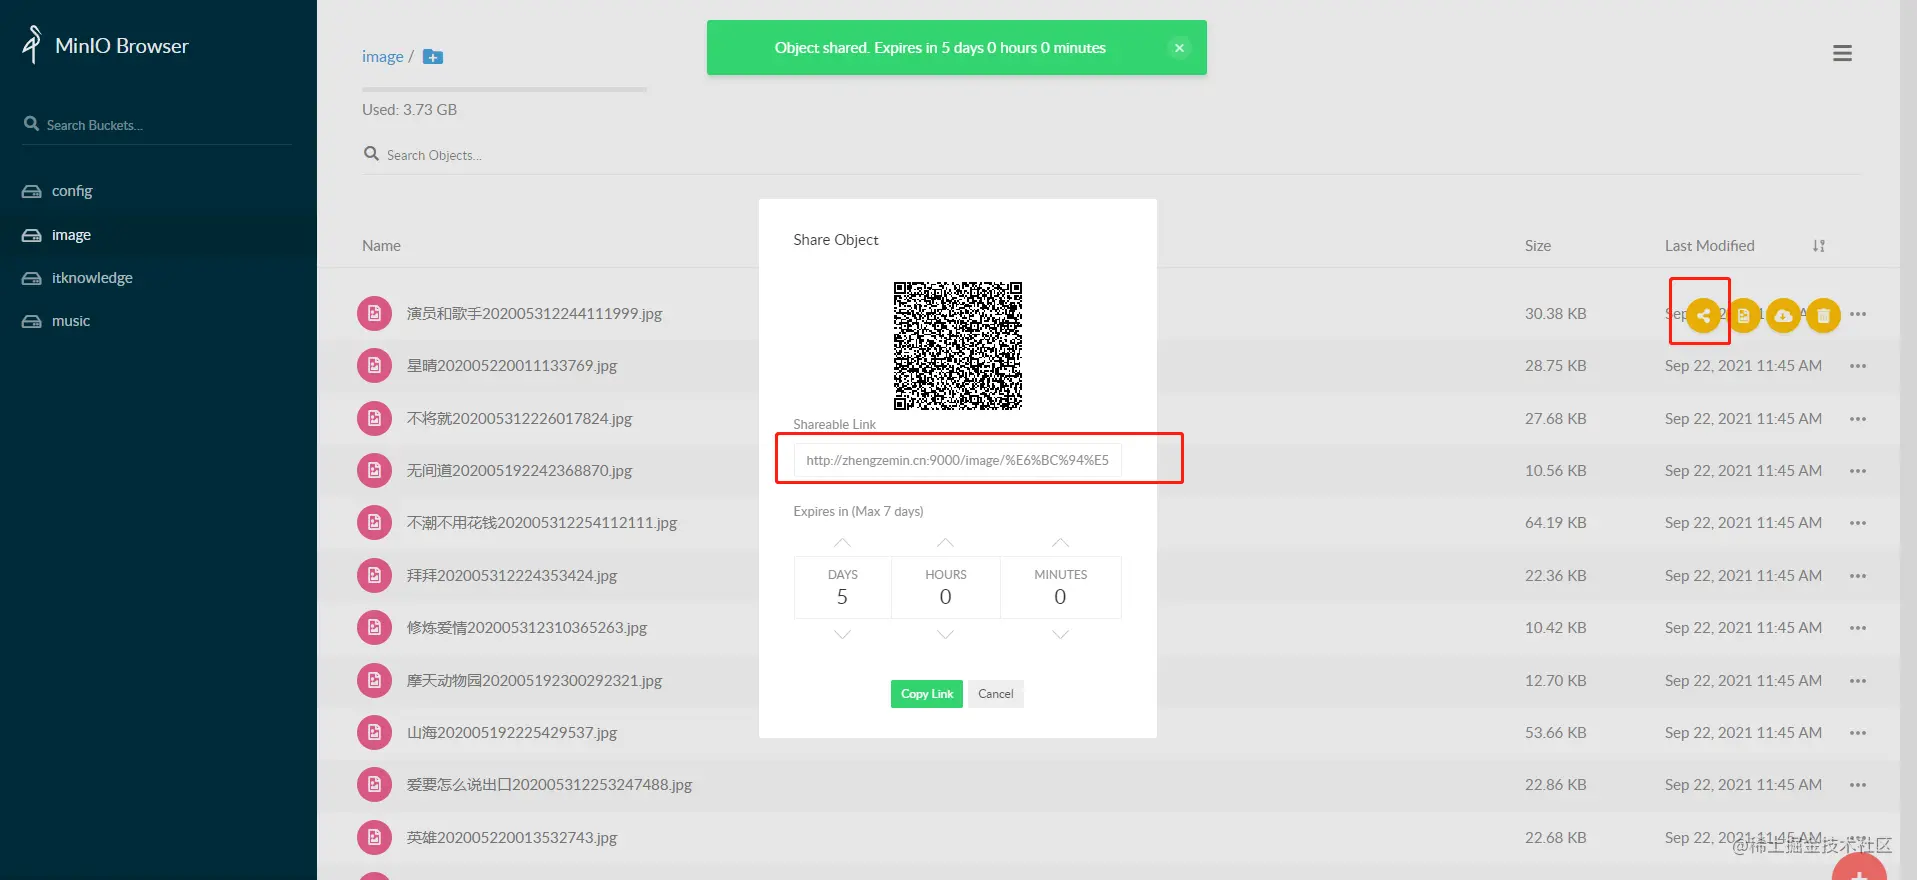The width and height of the screenshot is (1917, 880).
Task: Decrease the HOURS expiry value
Action: click(x=945, y=634)
